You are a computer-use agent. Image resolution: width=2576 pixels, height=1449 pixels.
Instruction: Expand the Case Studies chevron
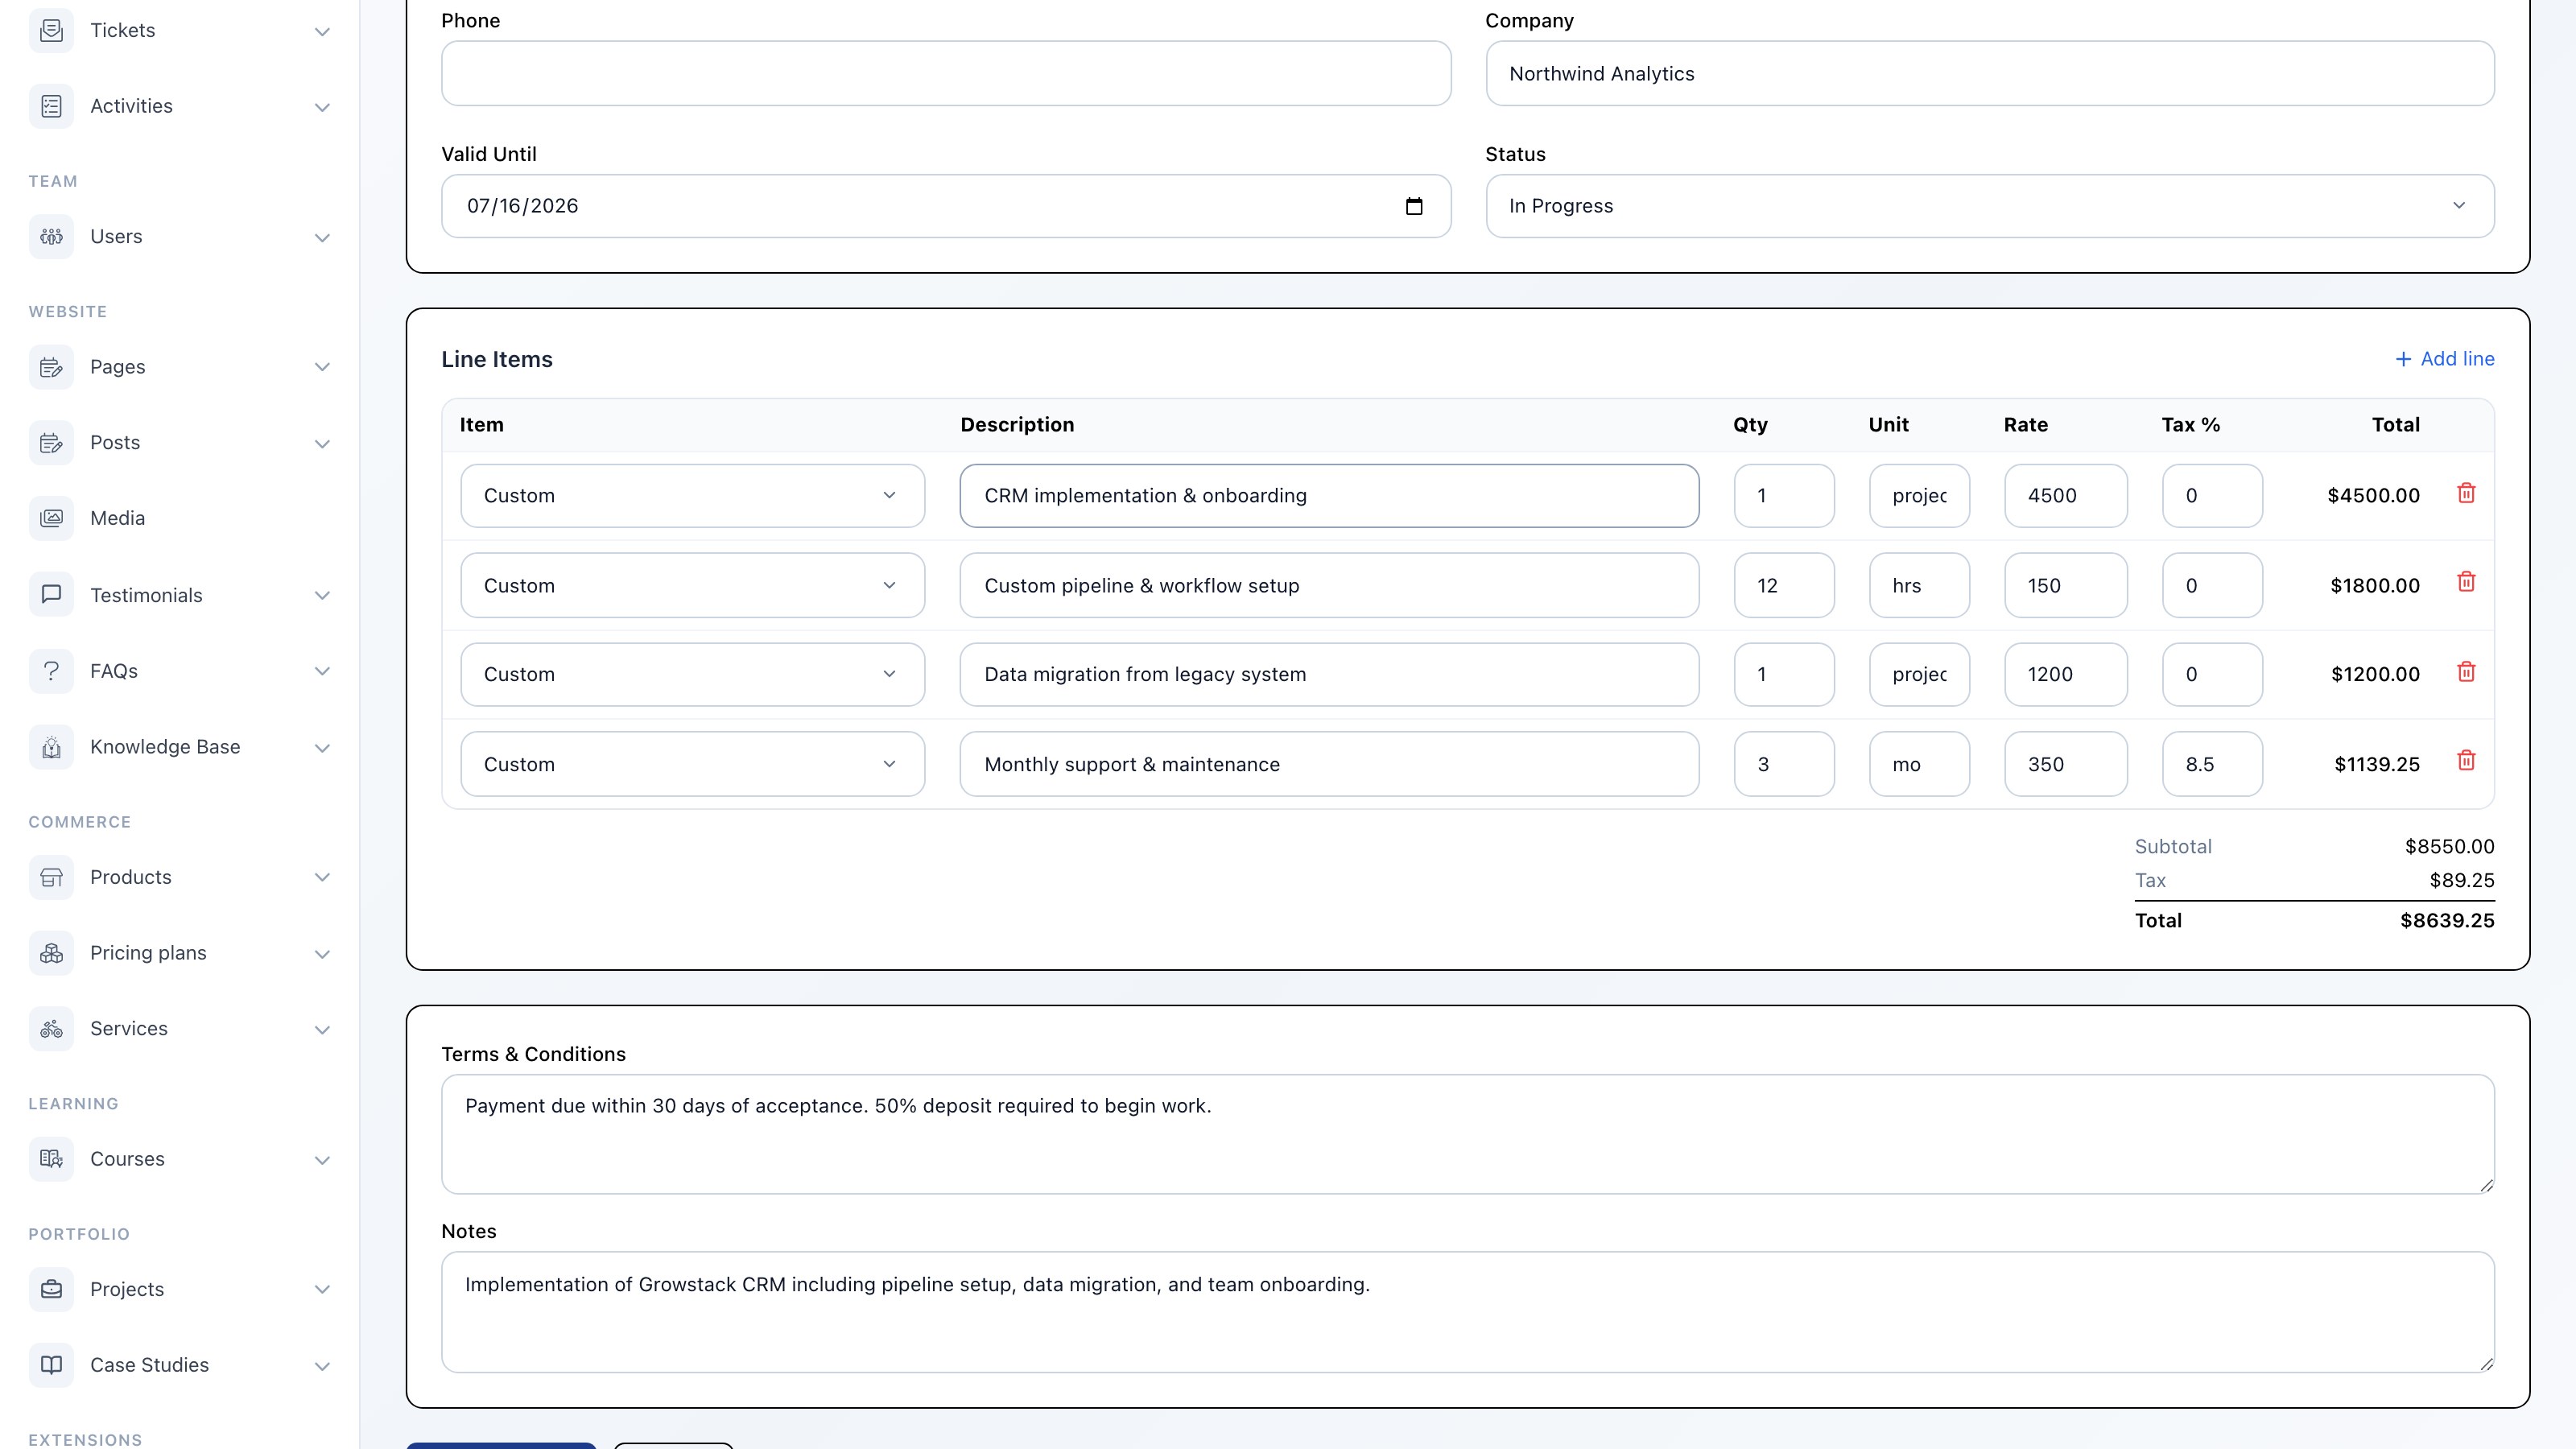click(322, 1366)
